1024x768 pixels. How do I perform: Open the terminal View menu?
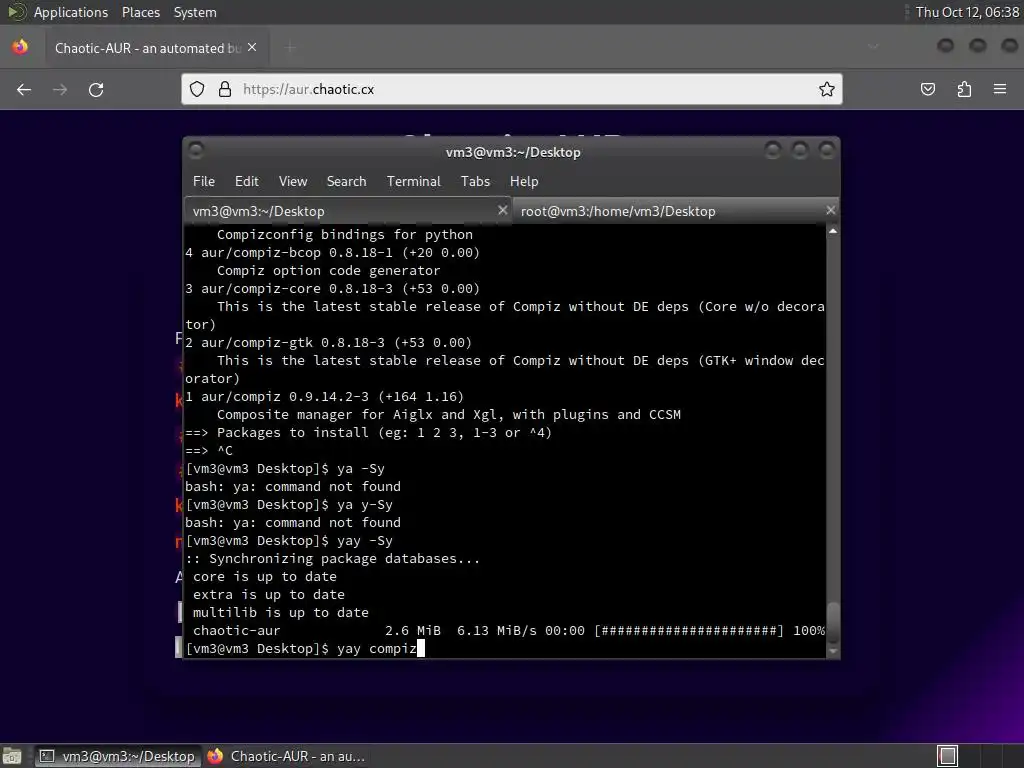(x=293, y=182)
